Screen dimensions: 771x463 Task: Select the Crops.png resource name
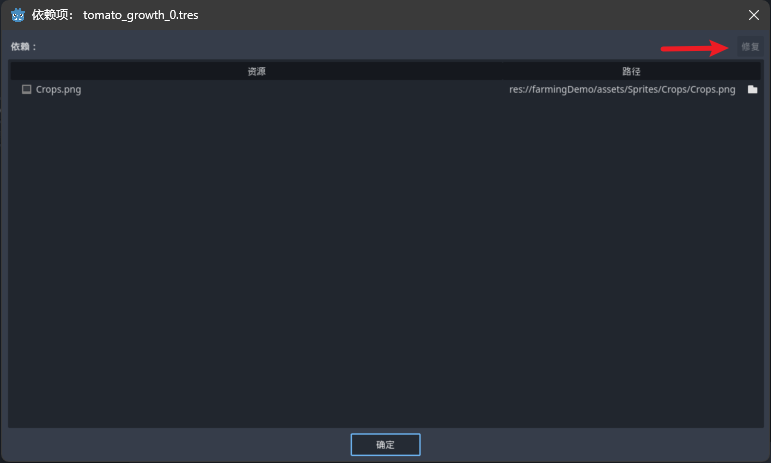tap(58, 89)
